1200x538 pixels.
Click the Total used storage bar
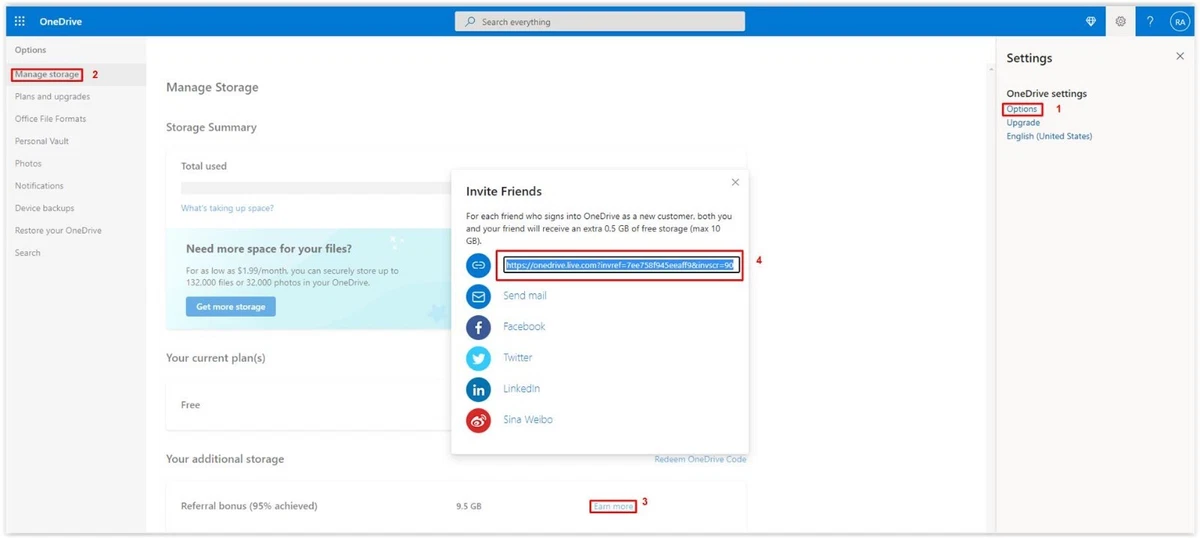(x=315, y=187)
